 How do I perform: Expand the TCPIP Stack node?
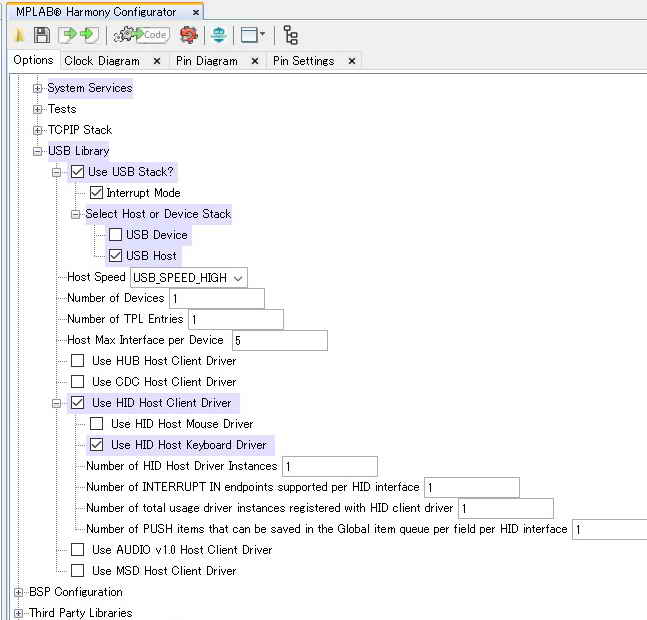pos(37,130)
